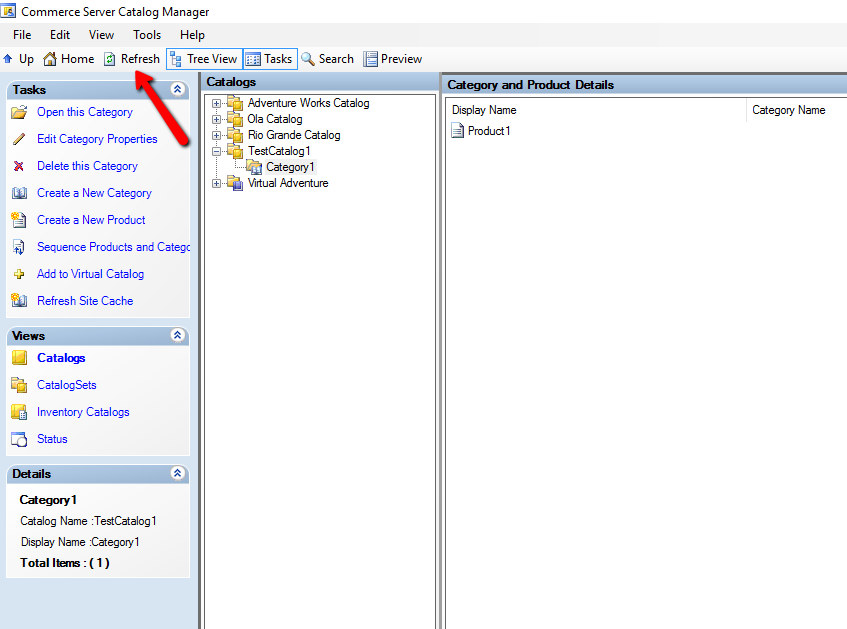This screenshot has width=847, height=629.
Task: Click the Open this Category folder icon
Action: click(19, 112)
